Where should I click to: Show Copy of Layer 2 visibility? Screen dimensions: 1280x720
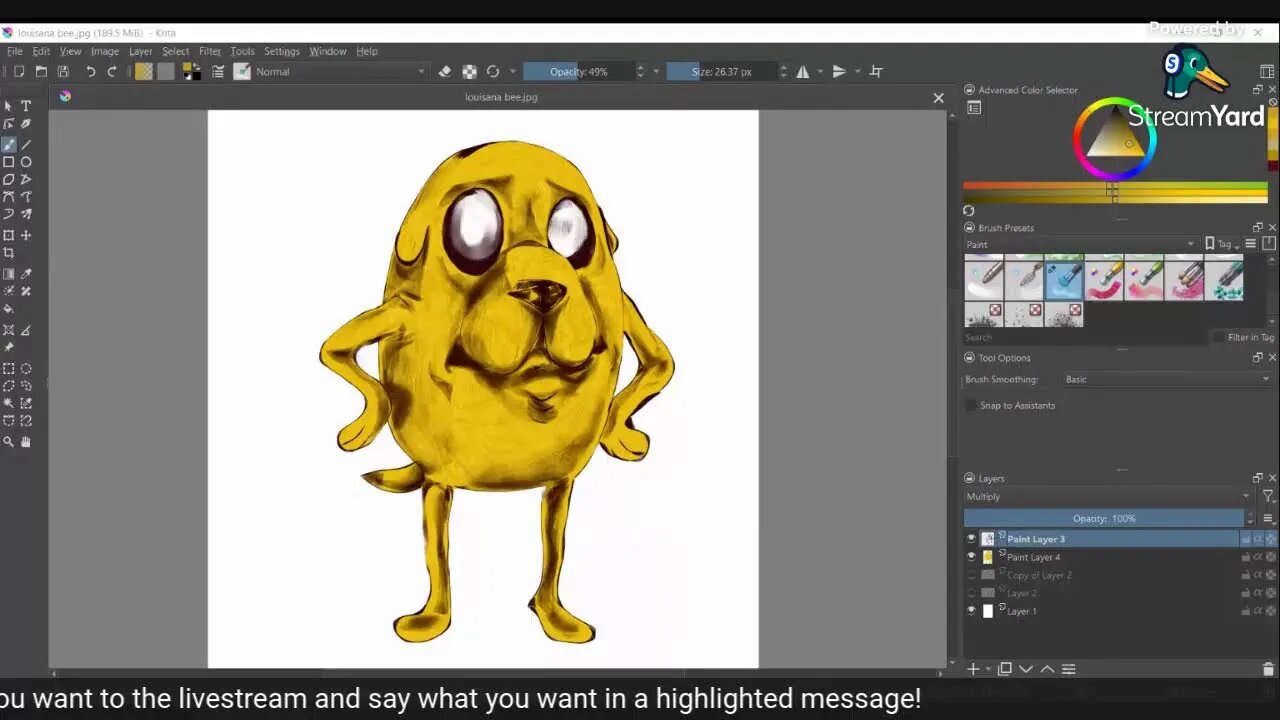click(x=971, y=575)
